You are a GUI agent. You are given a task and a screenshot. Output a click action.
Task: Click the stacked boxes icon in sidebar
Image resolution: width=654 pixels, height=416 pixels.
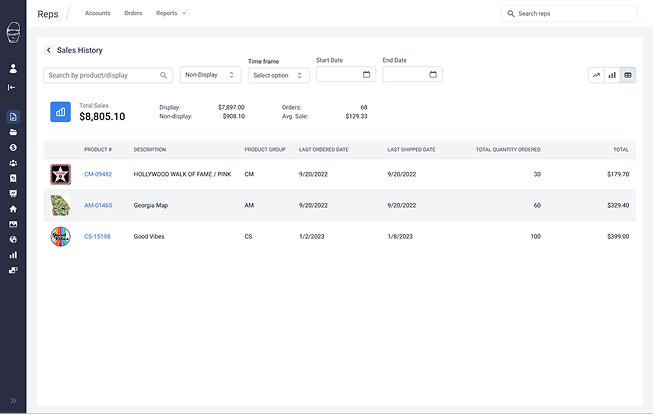click(13, 270)
